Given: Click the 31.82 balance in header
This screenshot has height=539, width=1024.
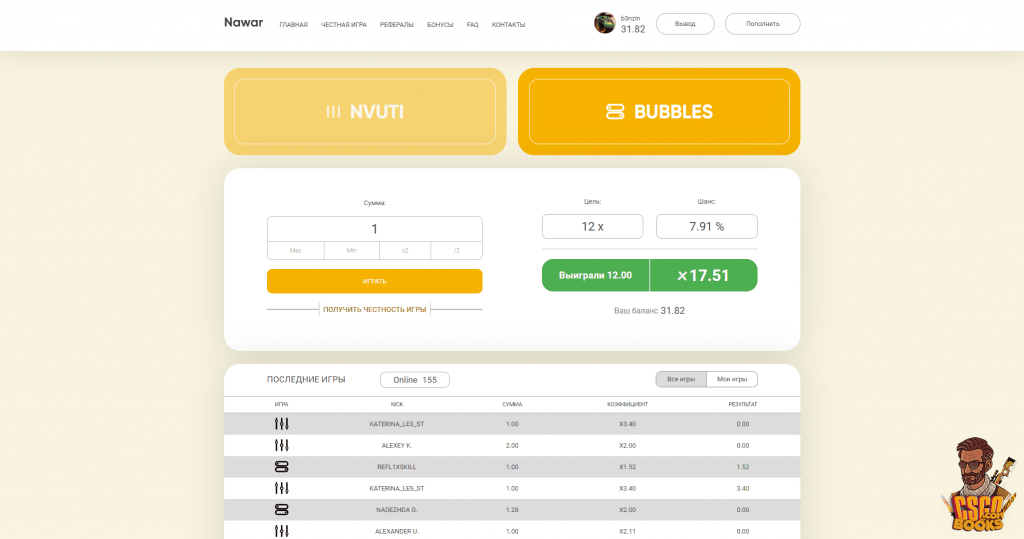Looking at the screenshot, I should [633, 29].
